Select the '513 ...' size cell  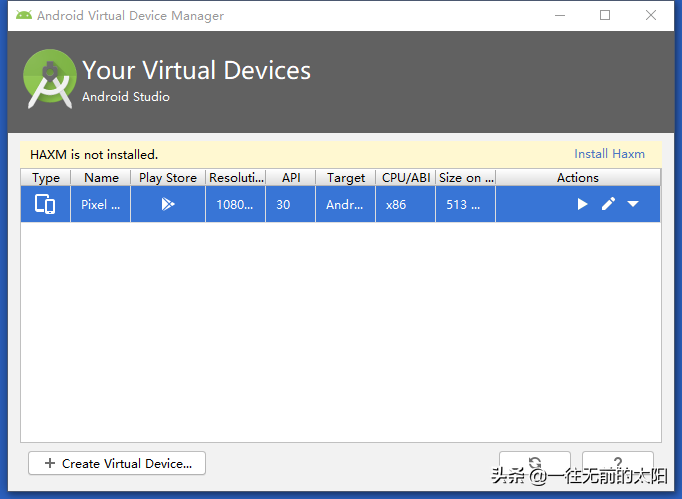[465, 204]
